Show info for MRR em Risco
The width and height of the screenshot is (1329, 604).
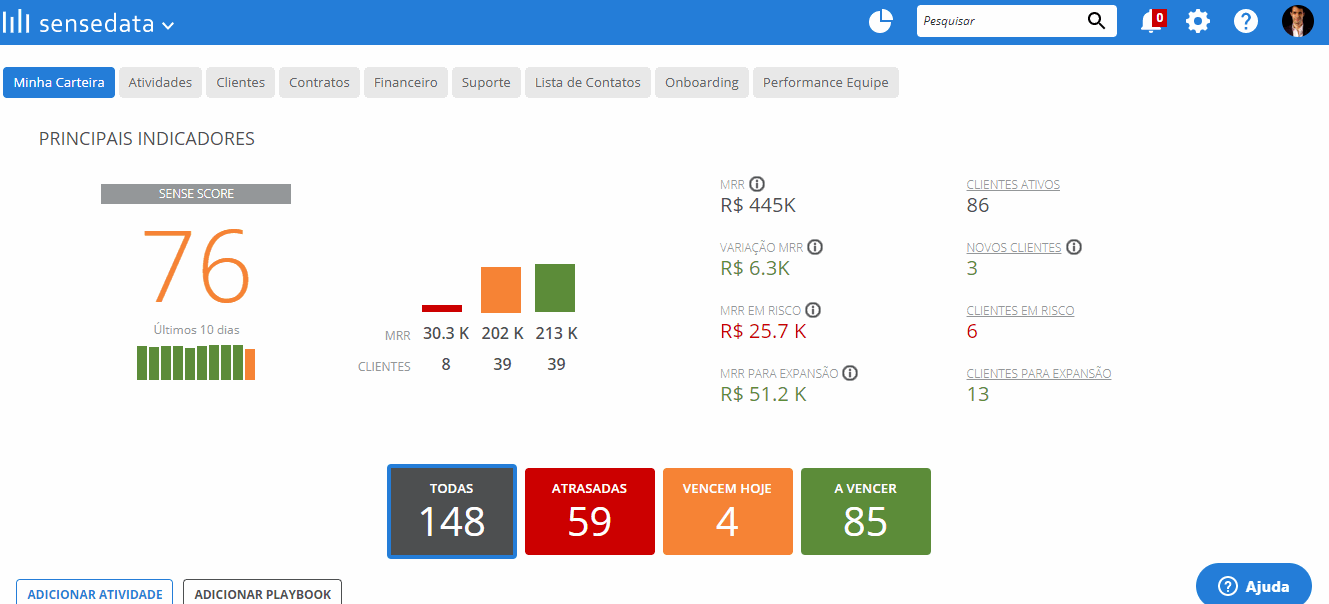click(813, 310)
